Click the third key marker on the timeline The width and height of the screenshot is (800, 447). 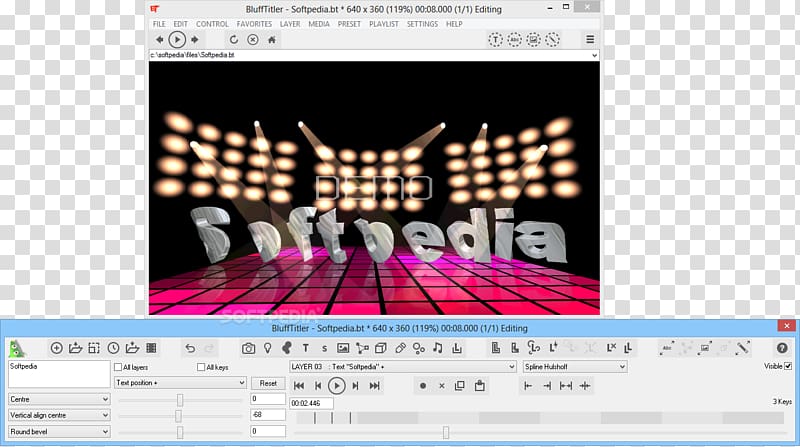coord(351,418)
